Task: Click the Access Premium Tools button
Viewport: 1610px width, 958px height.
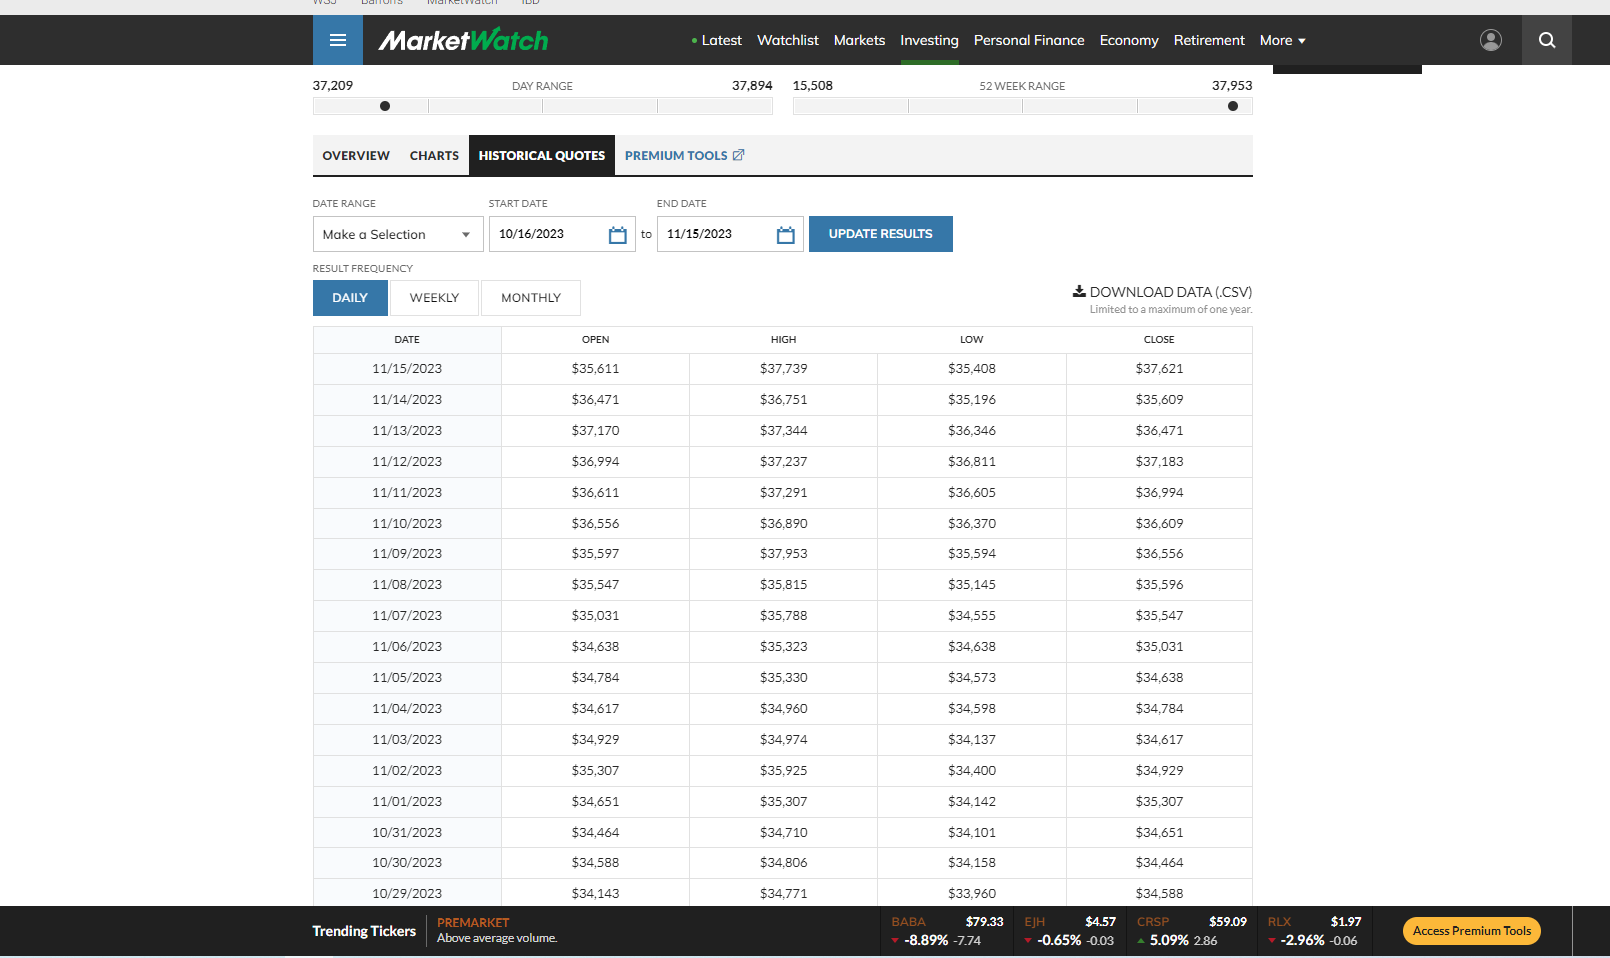Action: [x=1471, y=931]
